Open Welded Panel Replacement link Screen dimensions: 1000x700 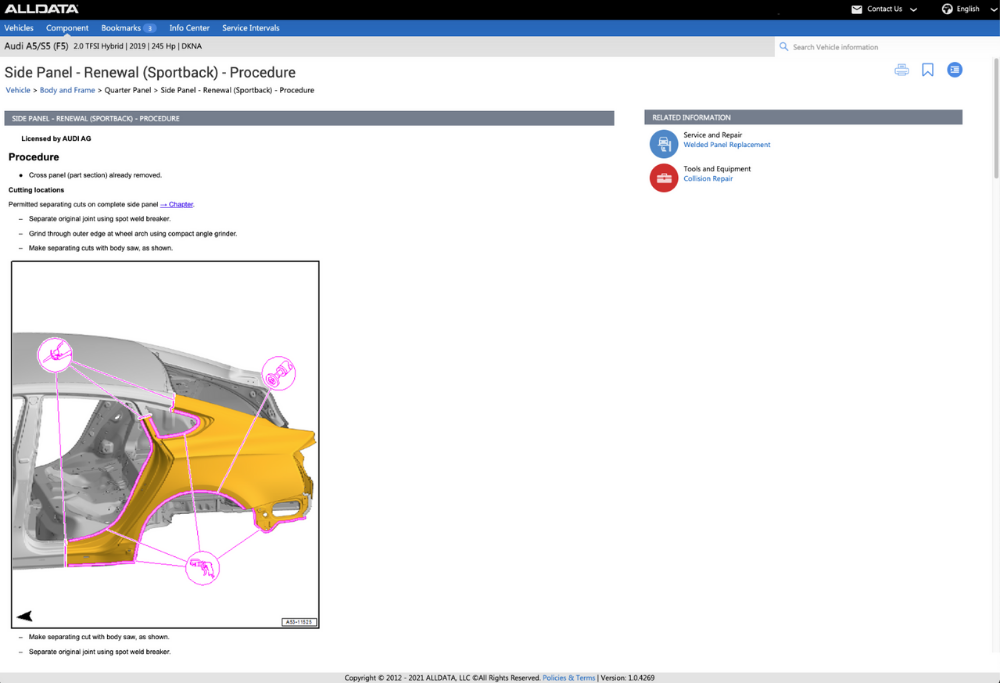click(726, 145)
